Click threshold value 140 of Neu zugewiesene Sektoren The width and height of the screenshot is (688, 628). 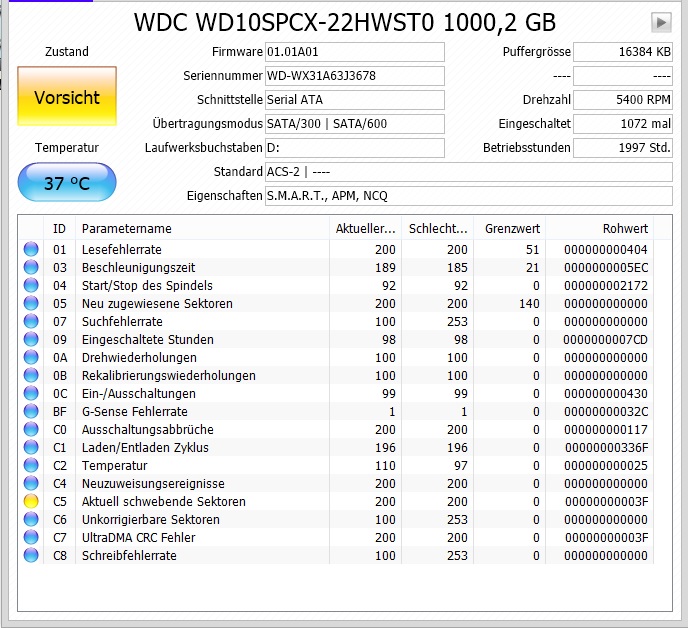coord(529,303)
